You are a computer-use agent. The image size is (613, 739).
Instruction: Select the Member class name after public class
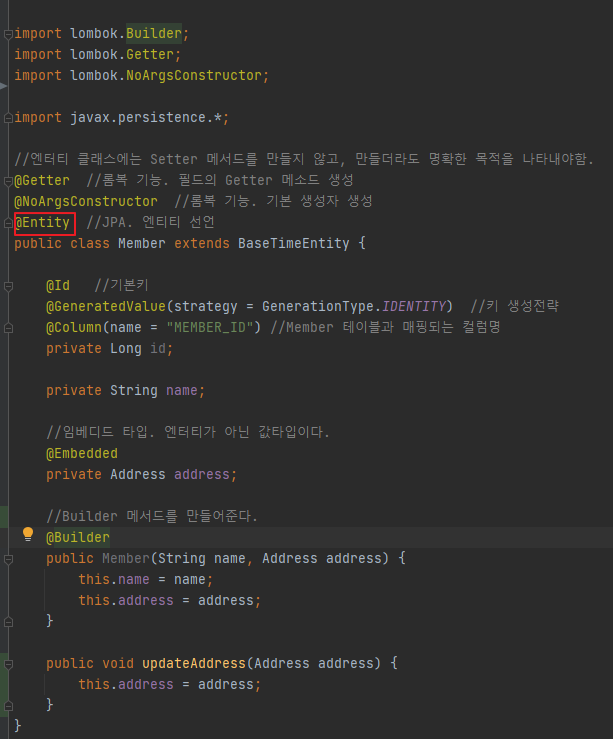pyautogui.click(x=141, y=243)
